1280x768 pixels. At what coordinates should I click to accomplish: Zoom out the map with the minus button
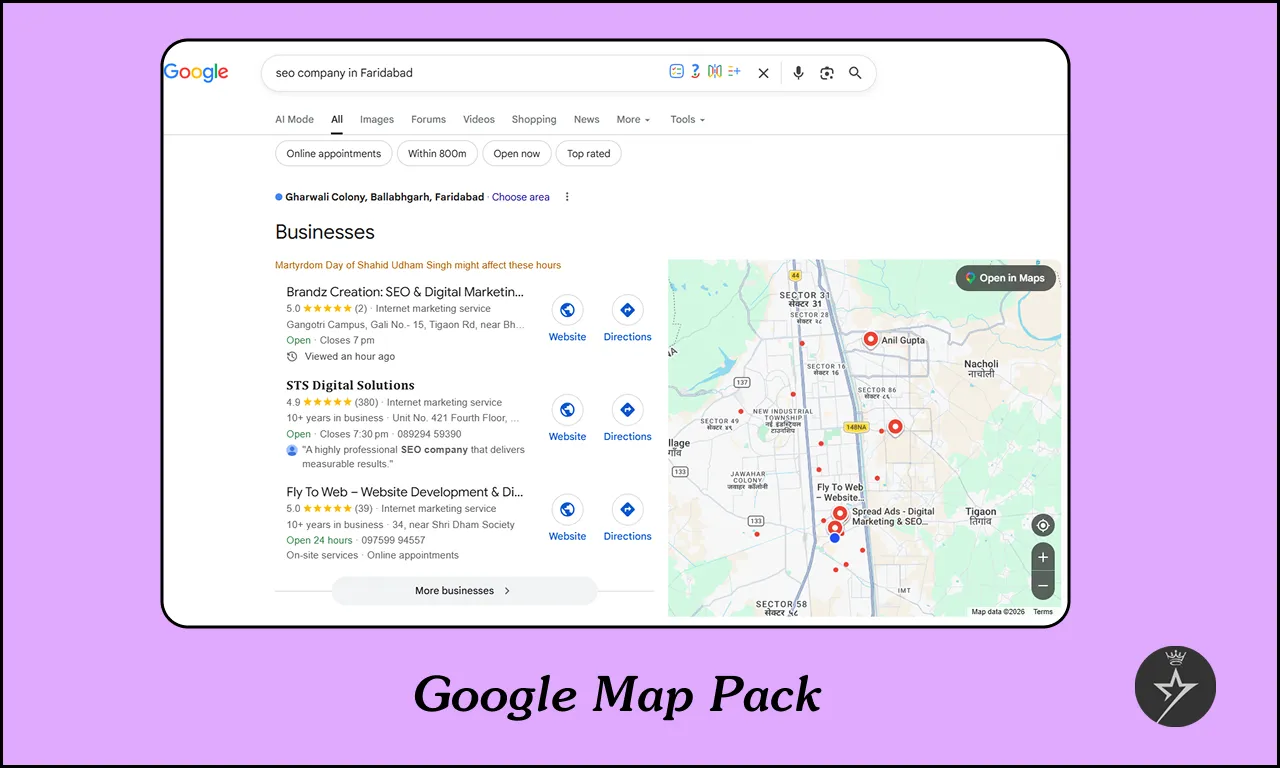point(1043,586)
